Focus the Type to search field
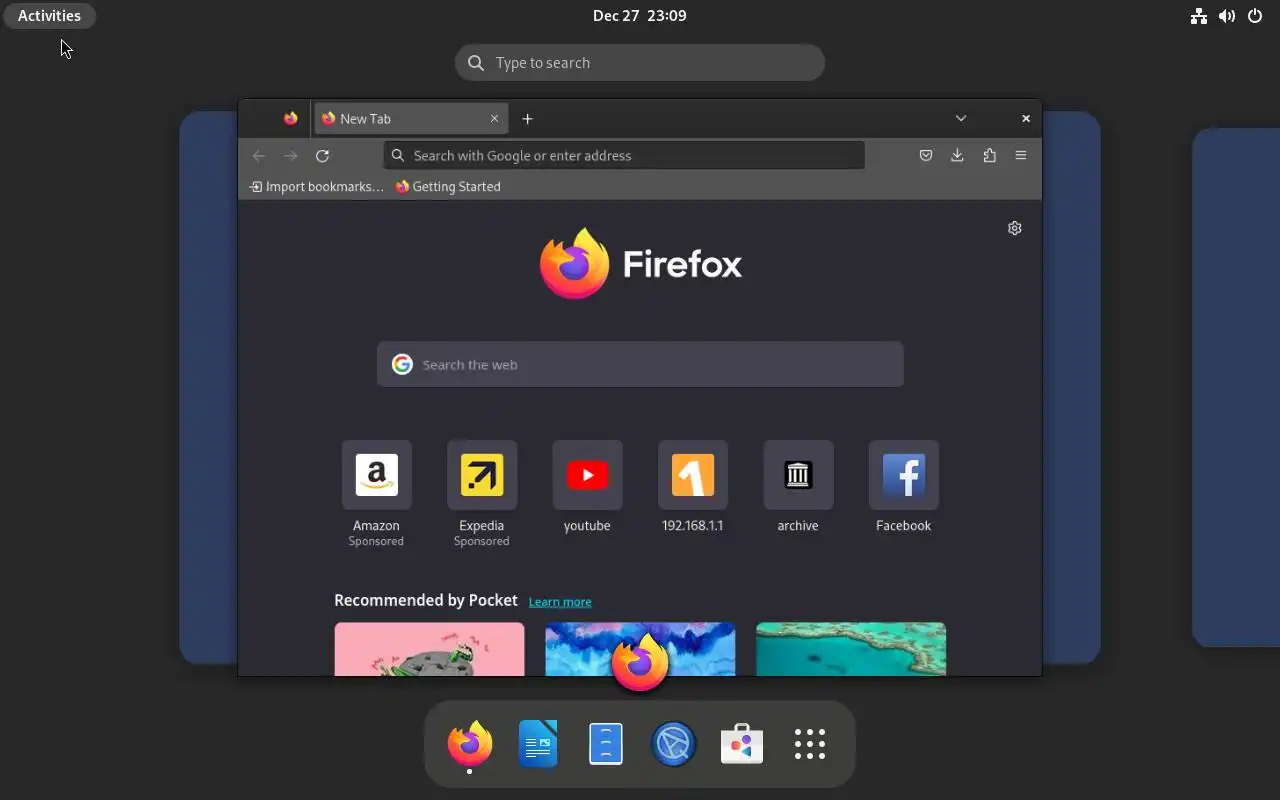The height and width of the screenshot is (800, 1280). point(640,62)
